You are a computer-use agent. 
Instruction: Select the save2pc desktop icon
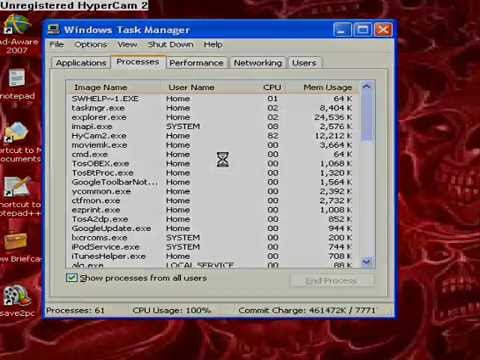coord(17,301)
